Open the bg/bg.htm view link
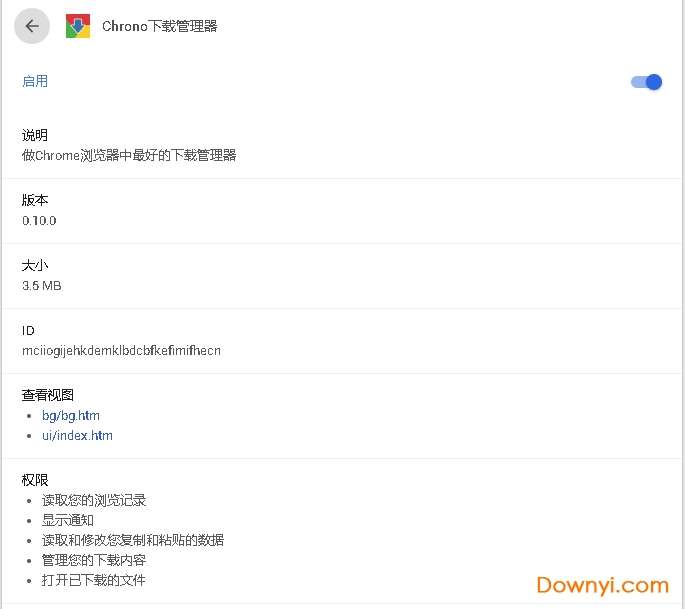This screenshot has height=609, width=685. pyautogui.click(x=71, y=415)
